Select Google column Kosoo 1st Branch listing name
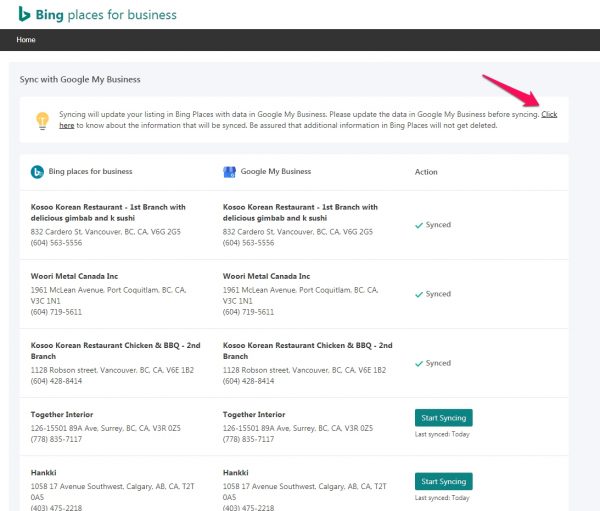 coord(300,212)
